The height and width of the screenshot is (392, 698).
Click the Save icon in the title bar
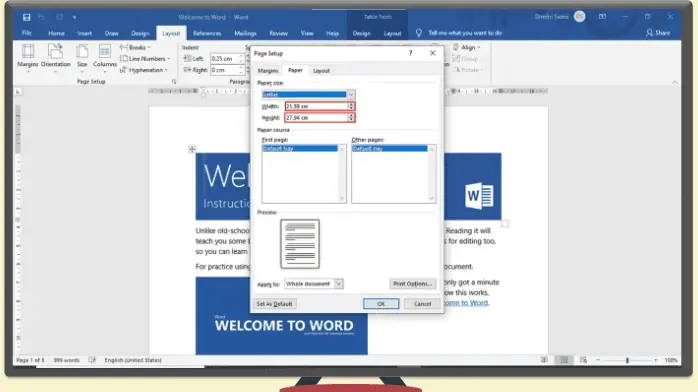coord(27,17)
